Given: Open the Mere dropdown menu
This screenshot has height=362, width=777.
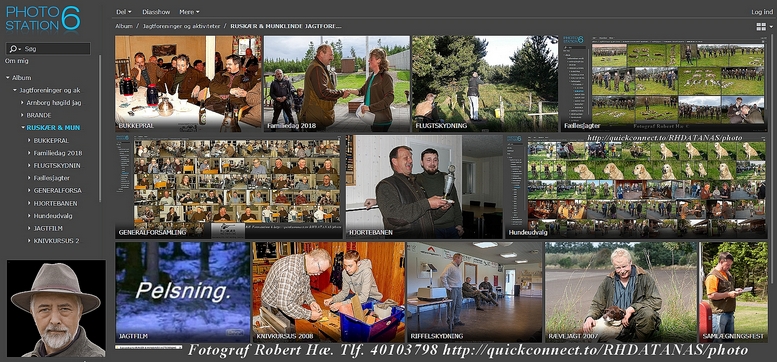Looking at the screenshot, I should click(189, 12).
